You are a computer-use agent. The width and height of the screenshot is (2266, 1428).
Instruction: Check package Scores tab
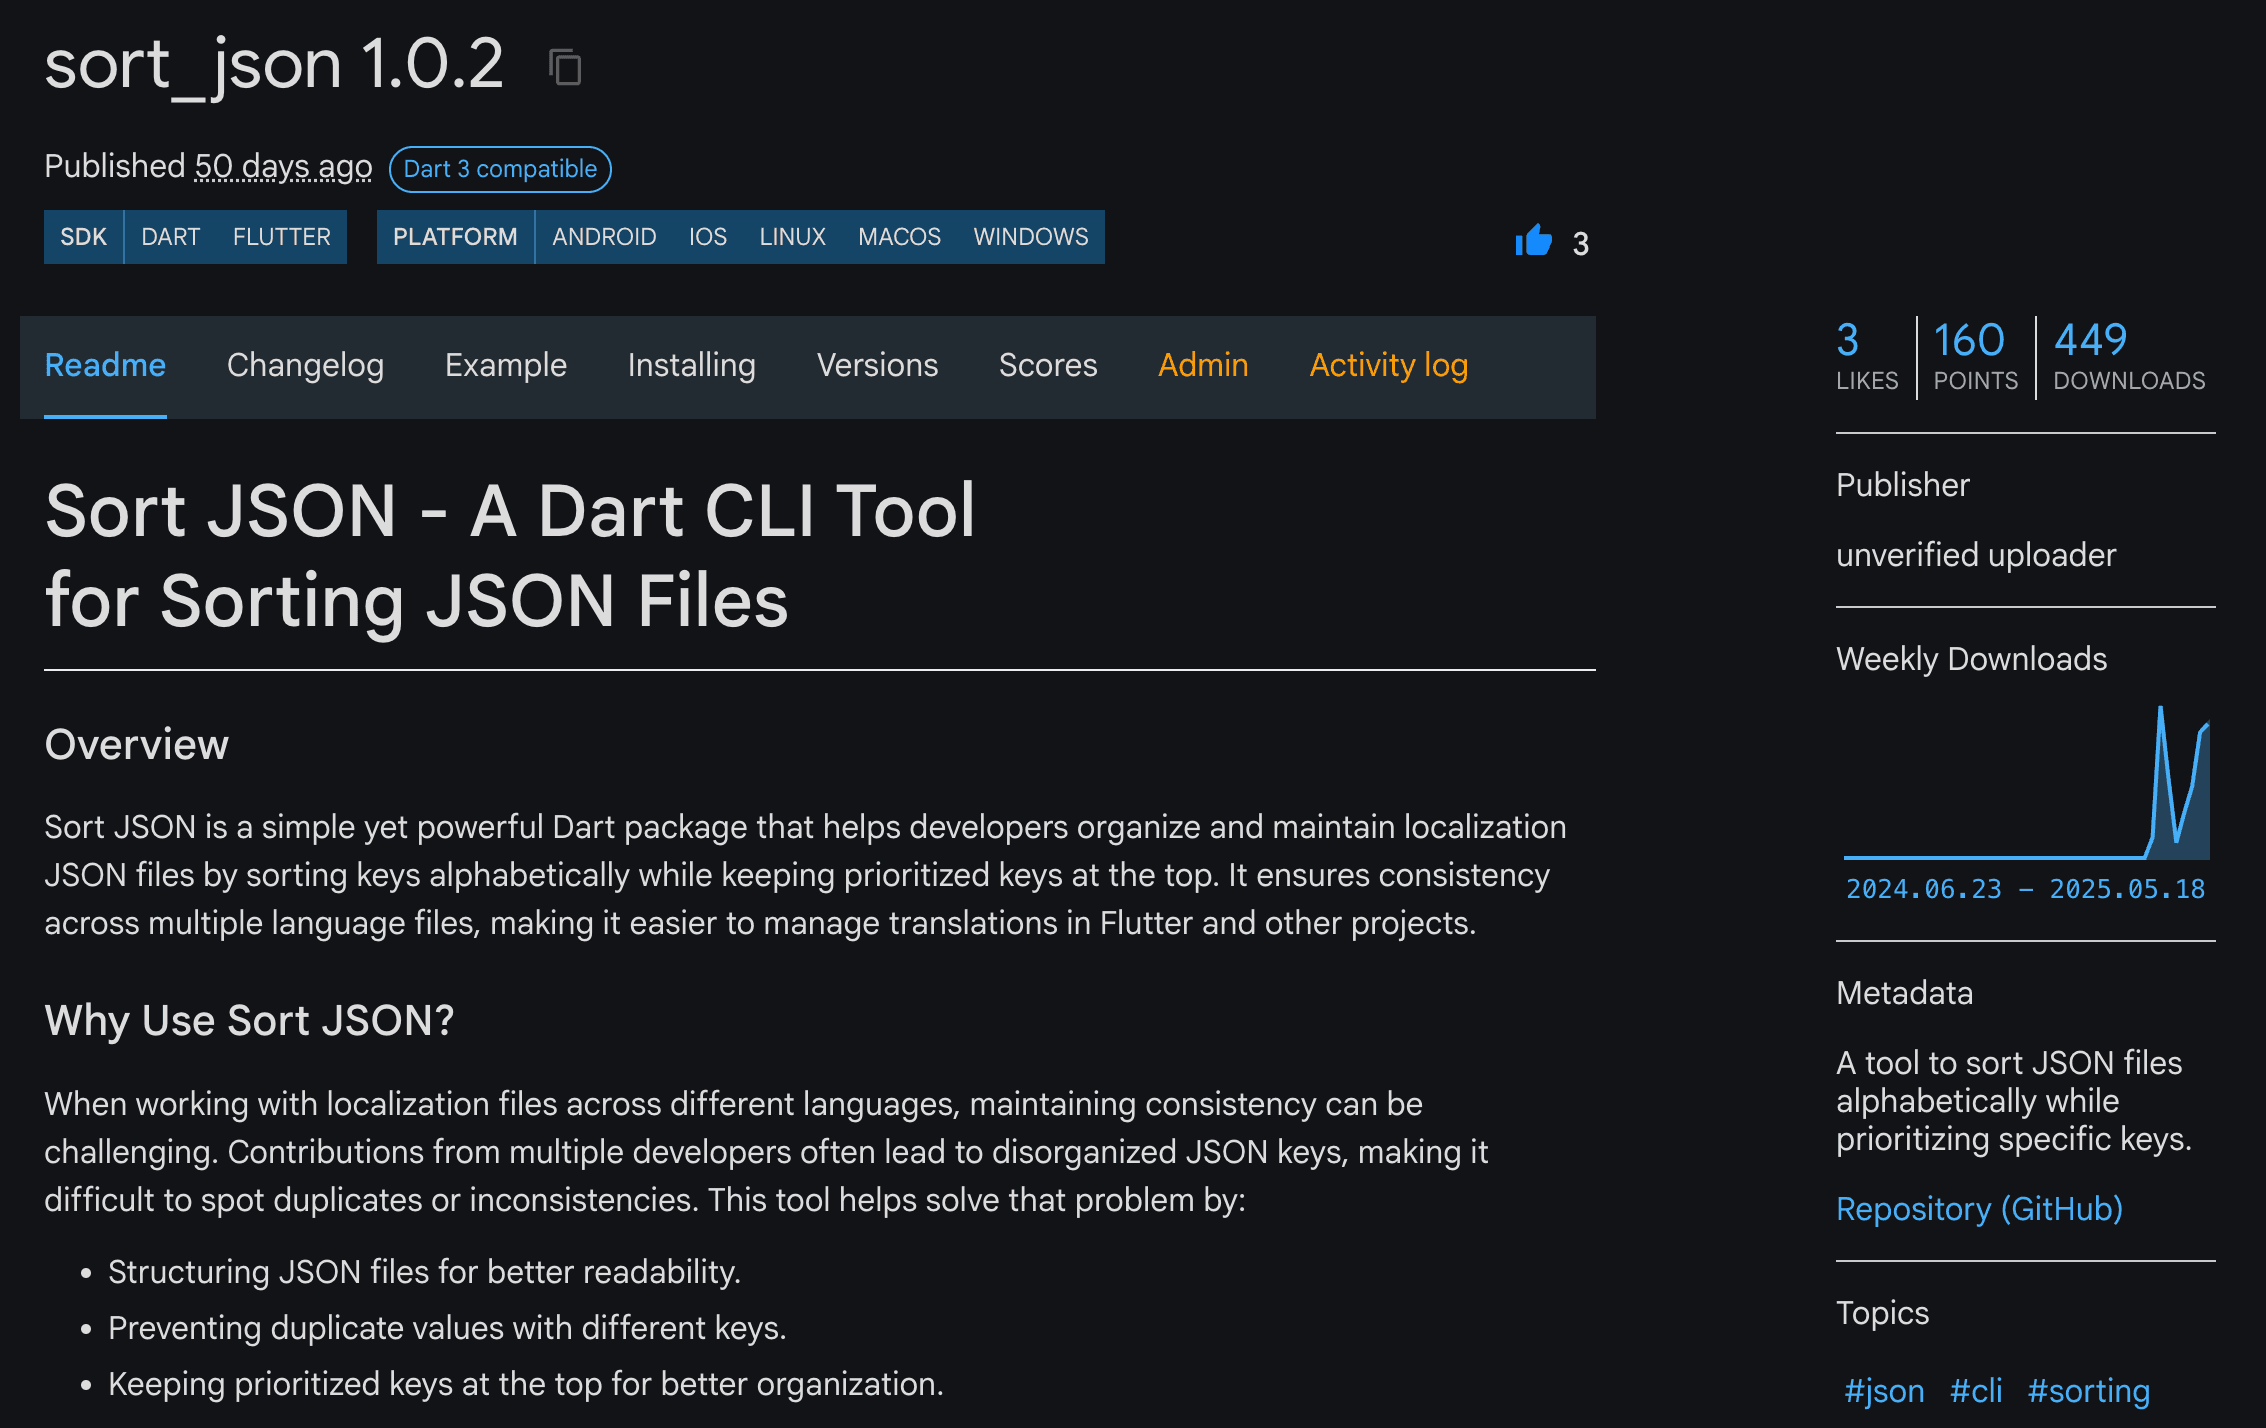pyautogui.click(x=1048, y=366)
